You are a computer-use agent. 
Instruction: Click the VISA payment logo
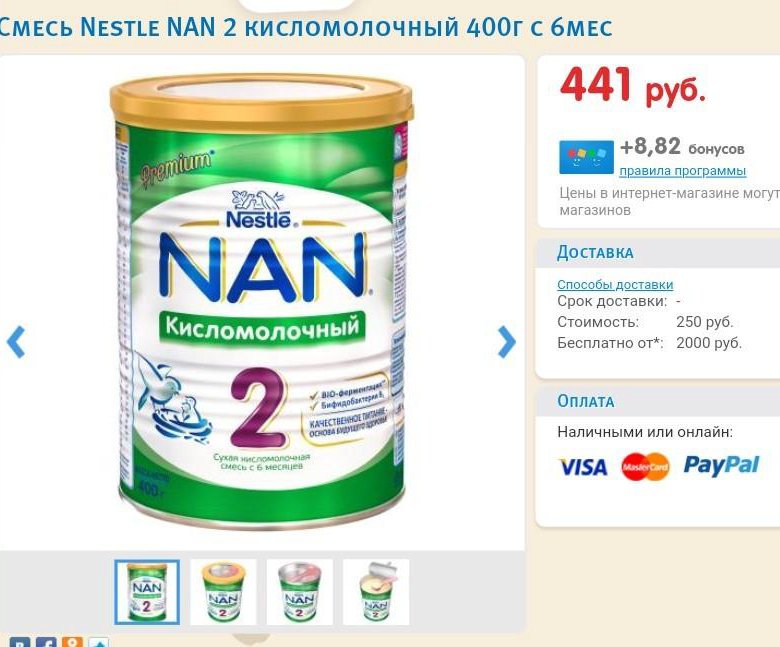click(x=584, y=467)
